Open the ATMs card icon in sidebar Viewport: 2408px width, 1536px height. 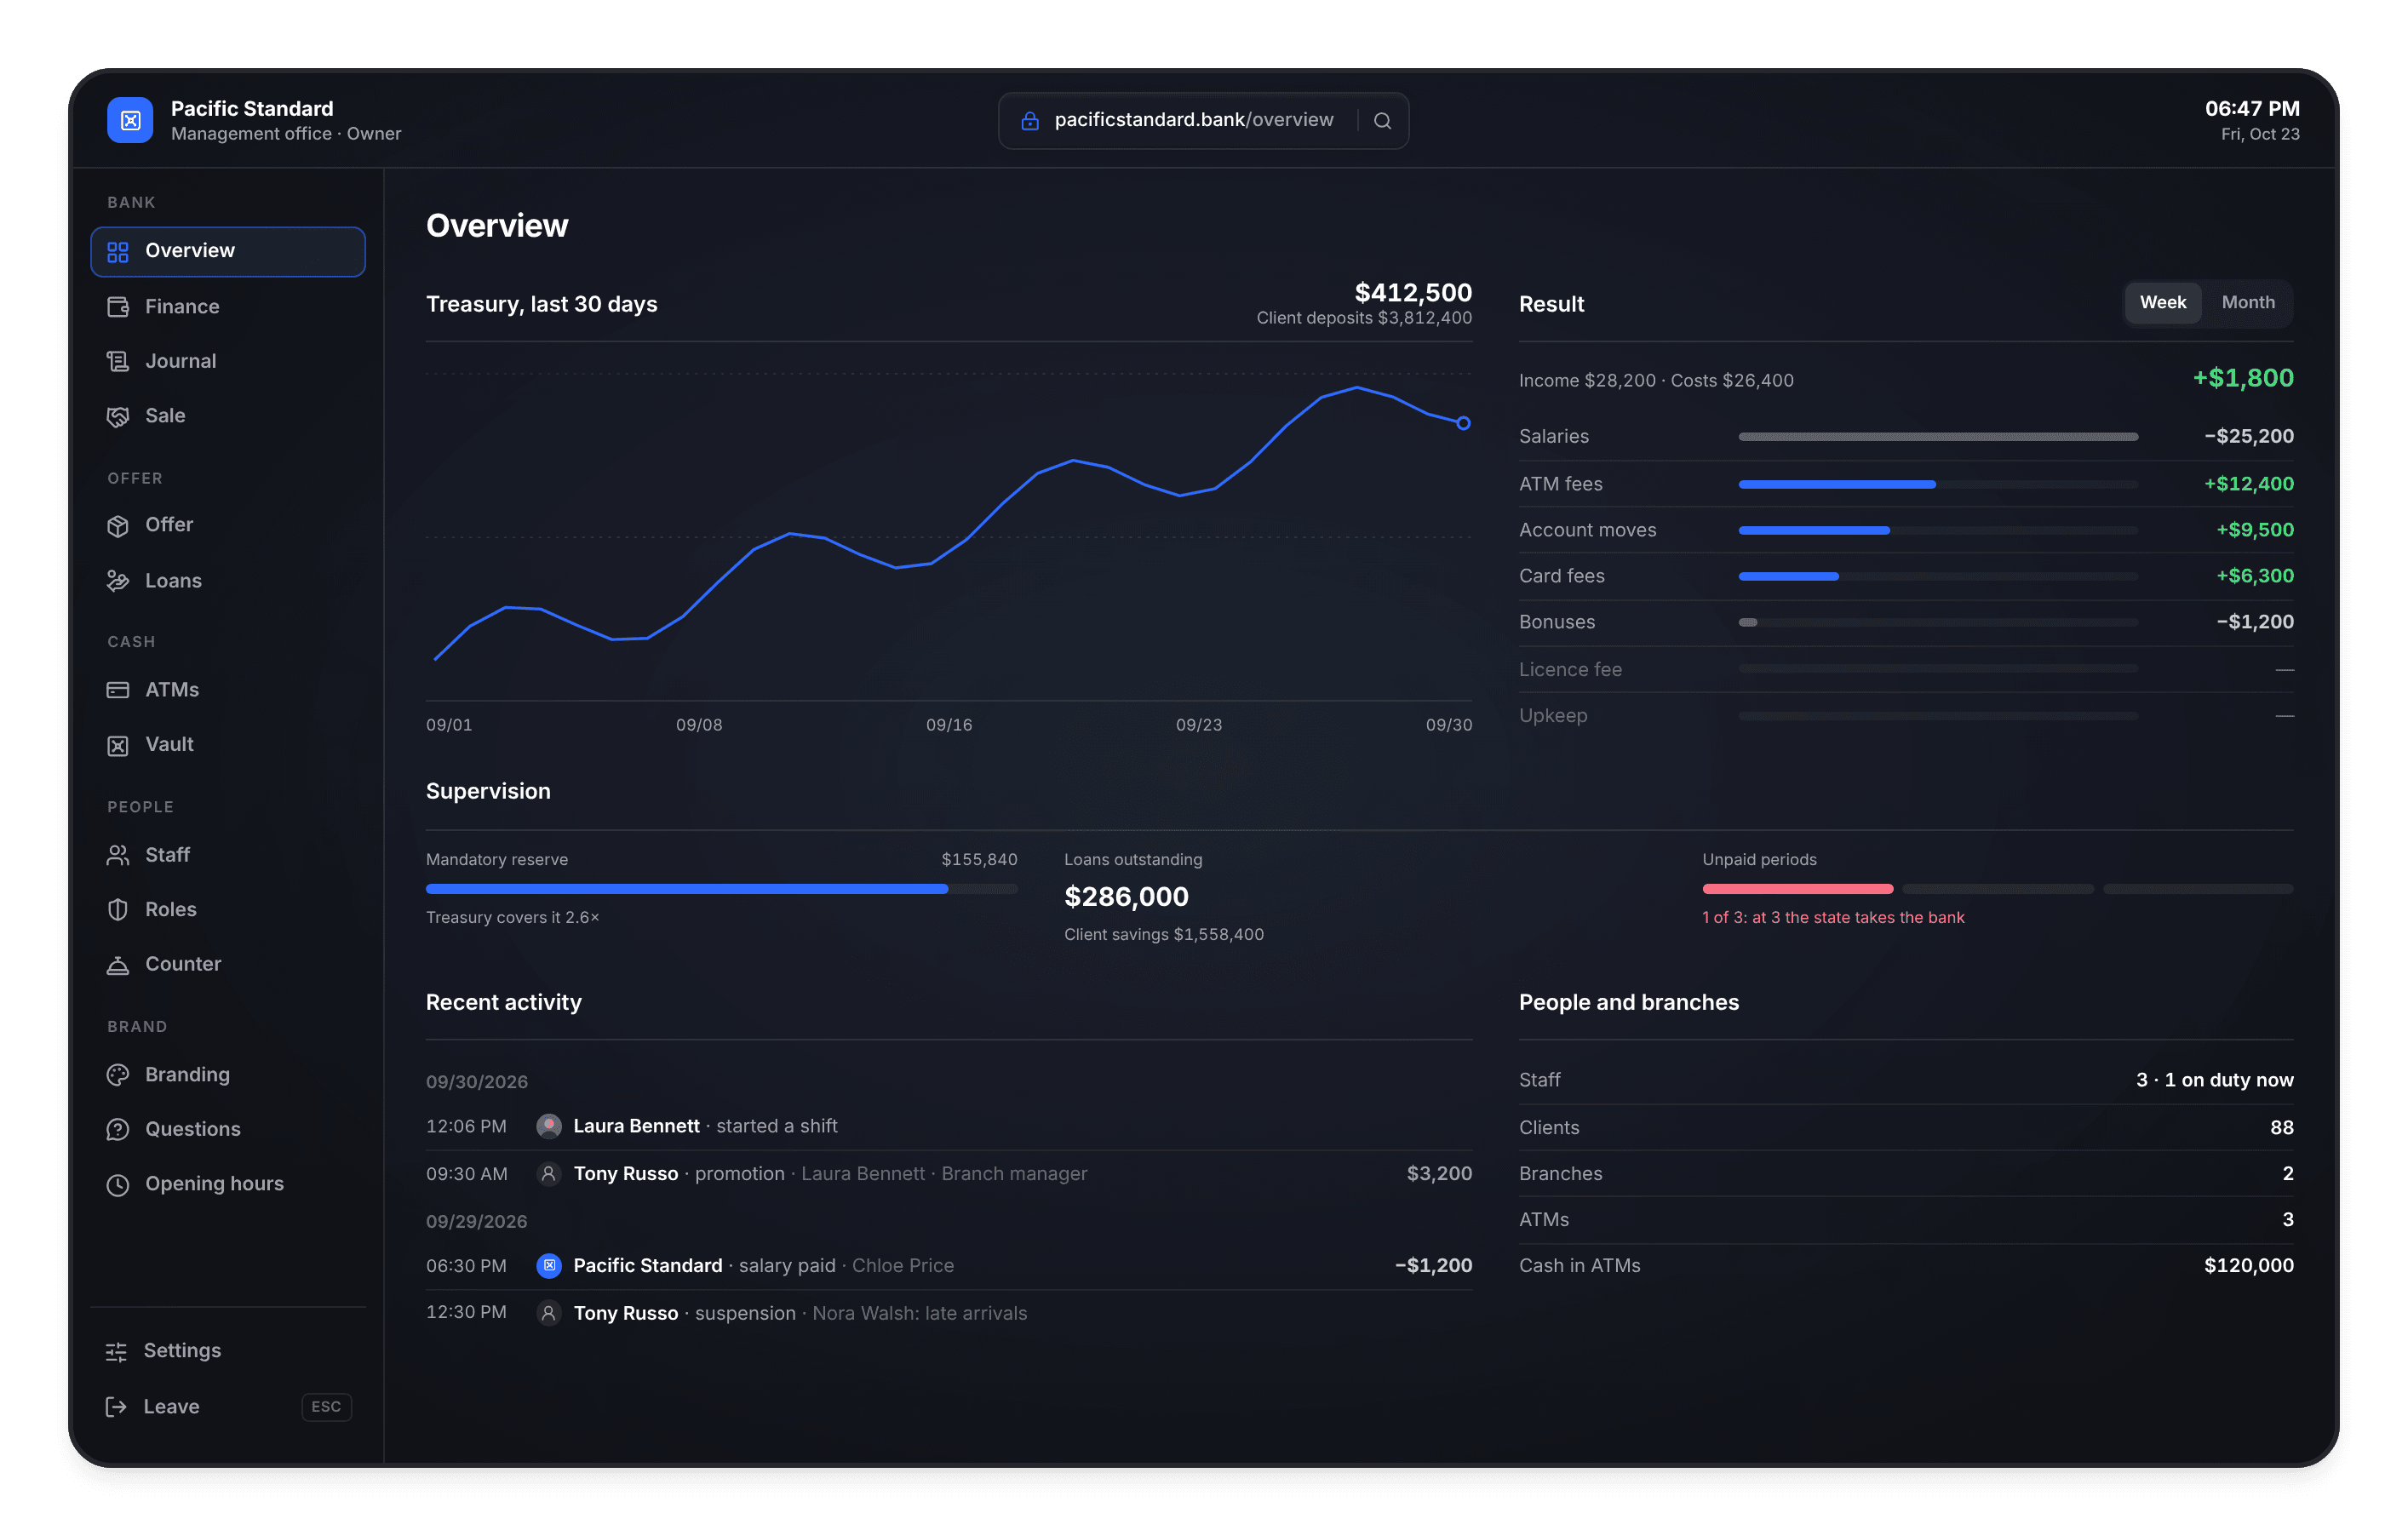pos(118,690)
